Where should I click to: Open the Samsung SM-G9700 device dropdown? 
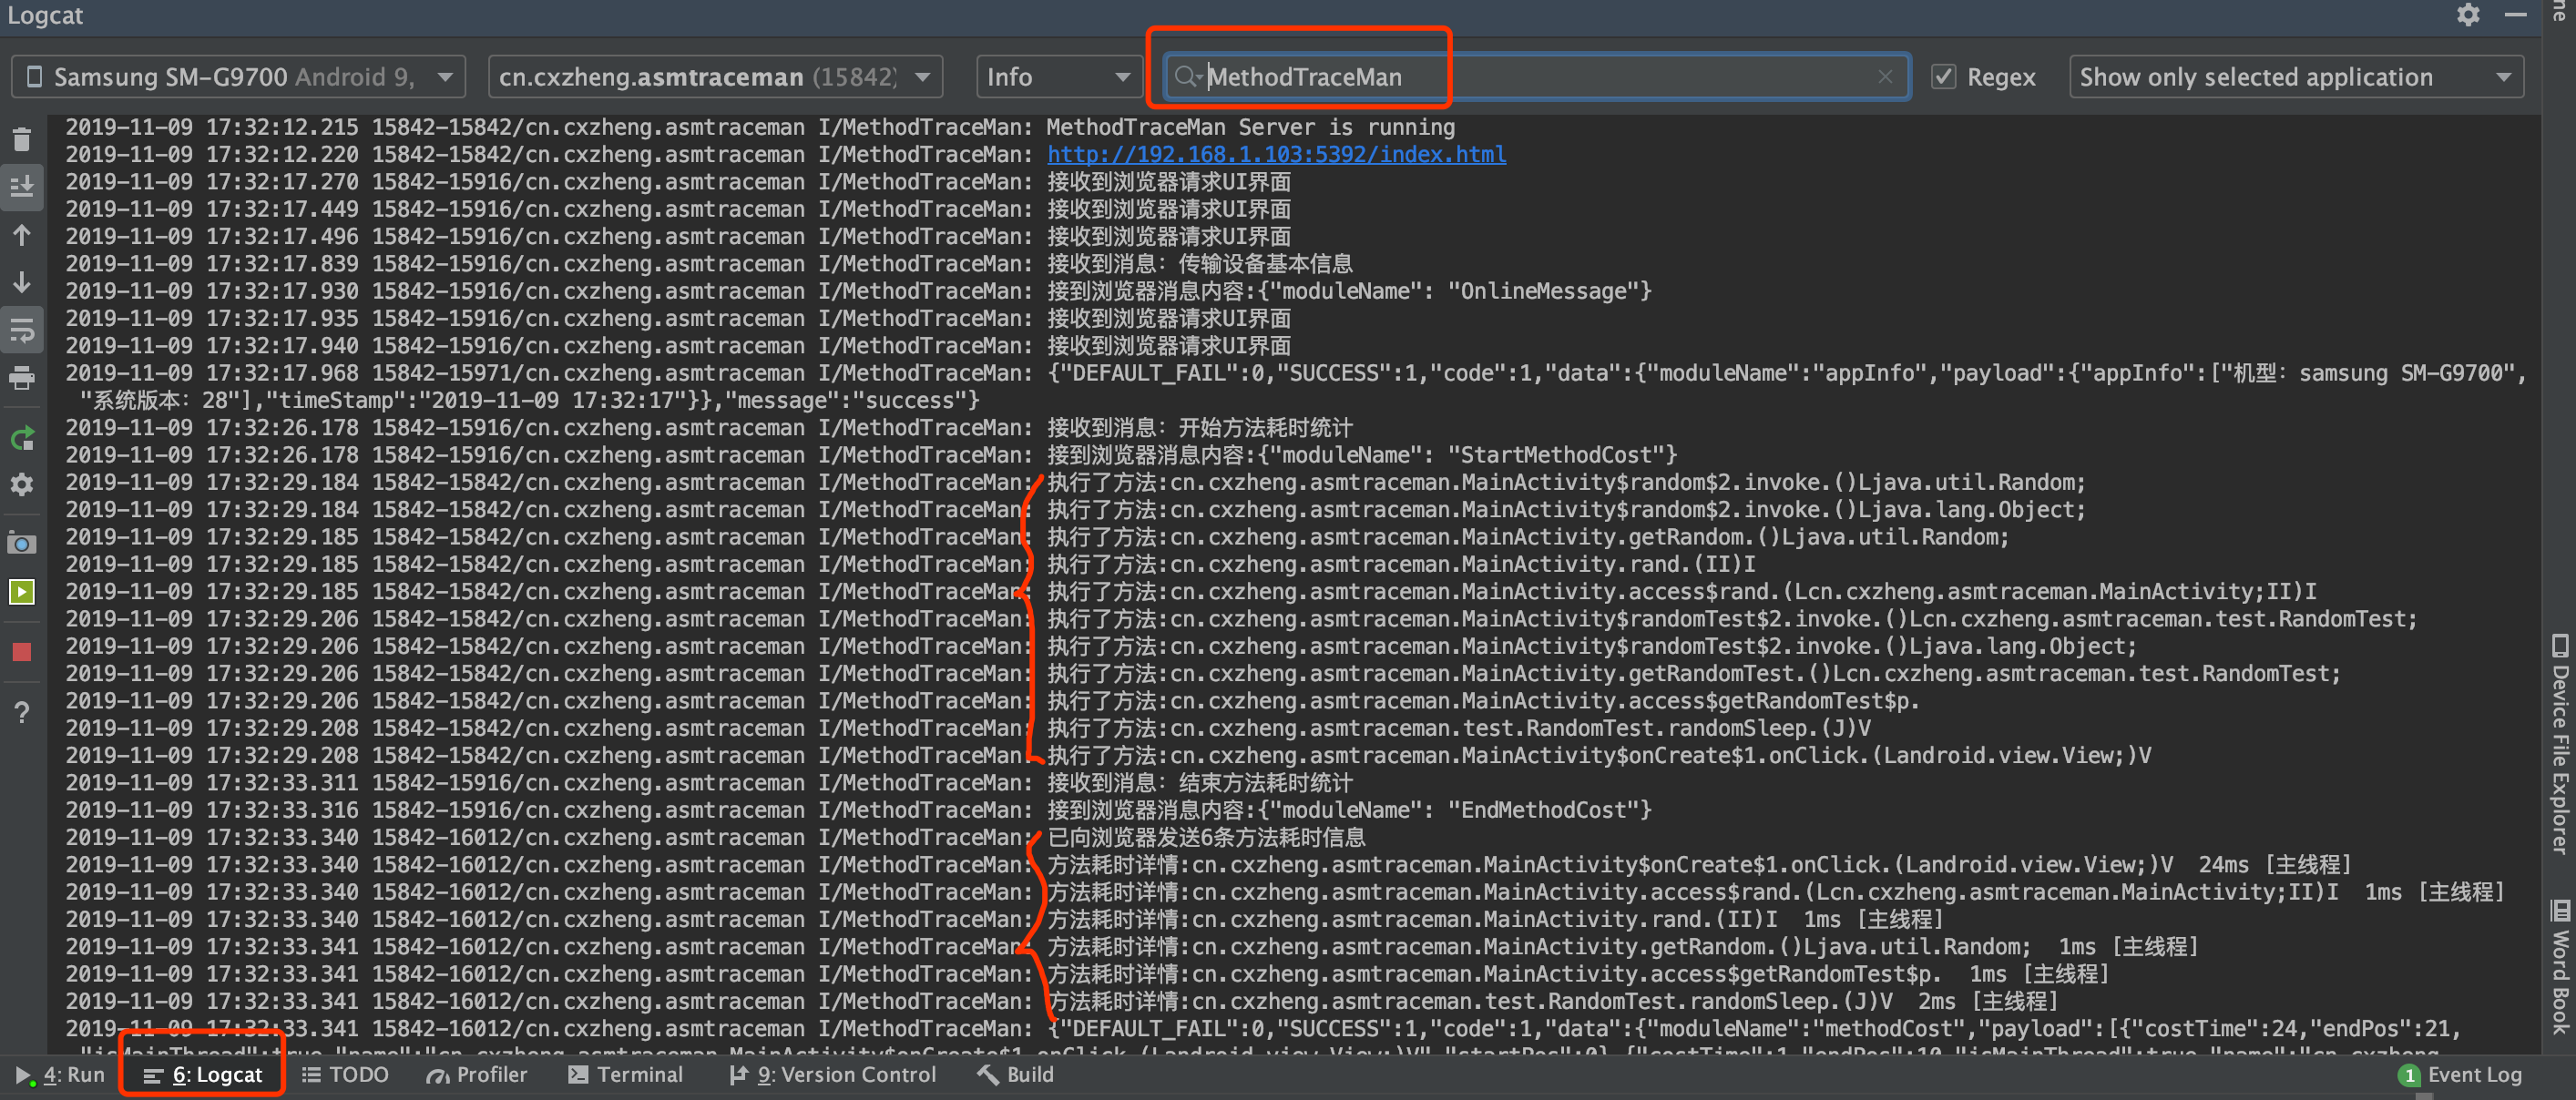pos(238,77)
